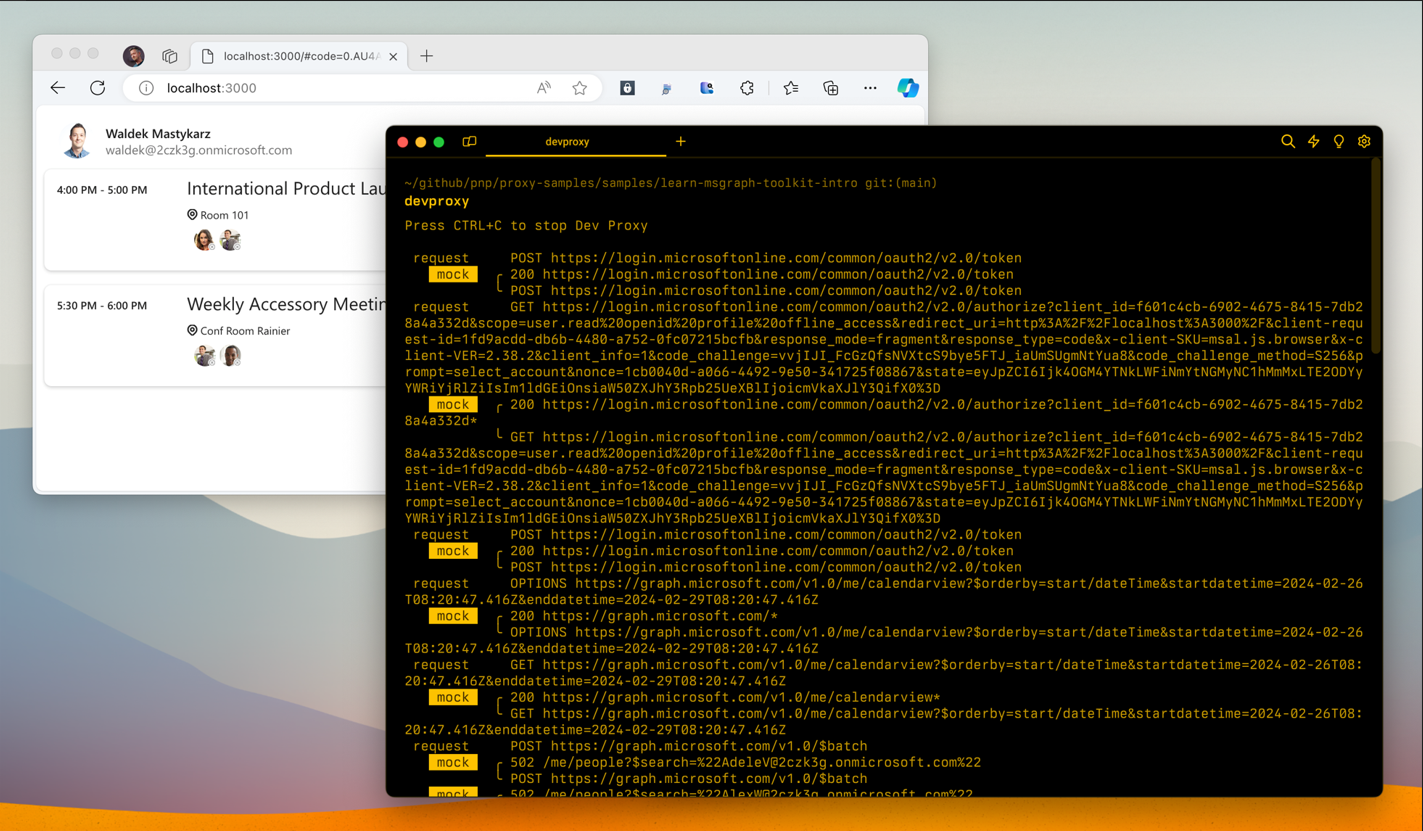Click the Collections icon in browser toolbar

pos(830,88)
